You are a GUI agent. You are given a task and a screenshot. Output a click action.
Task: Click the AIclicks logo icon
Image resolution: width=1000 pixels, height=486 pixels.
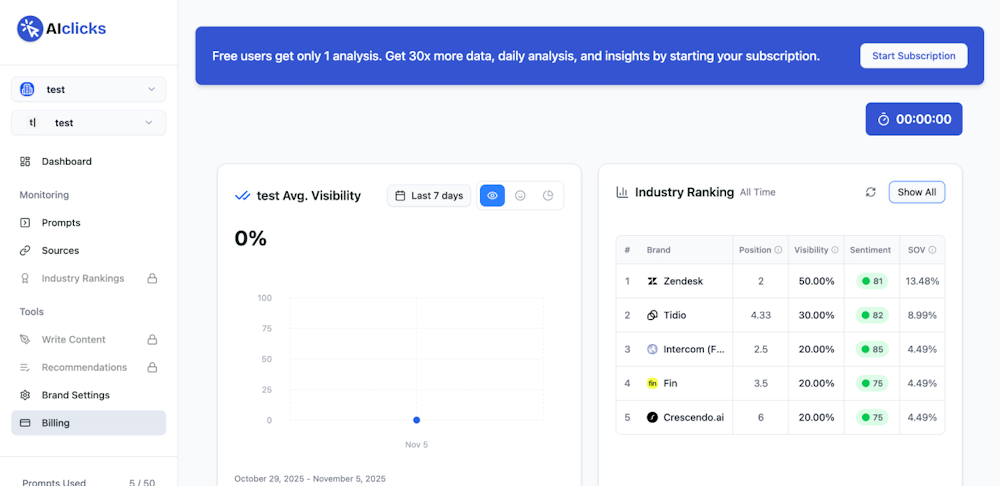click(30, 29)
